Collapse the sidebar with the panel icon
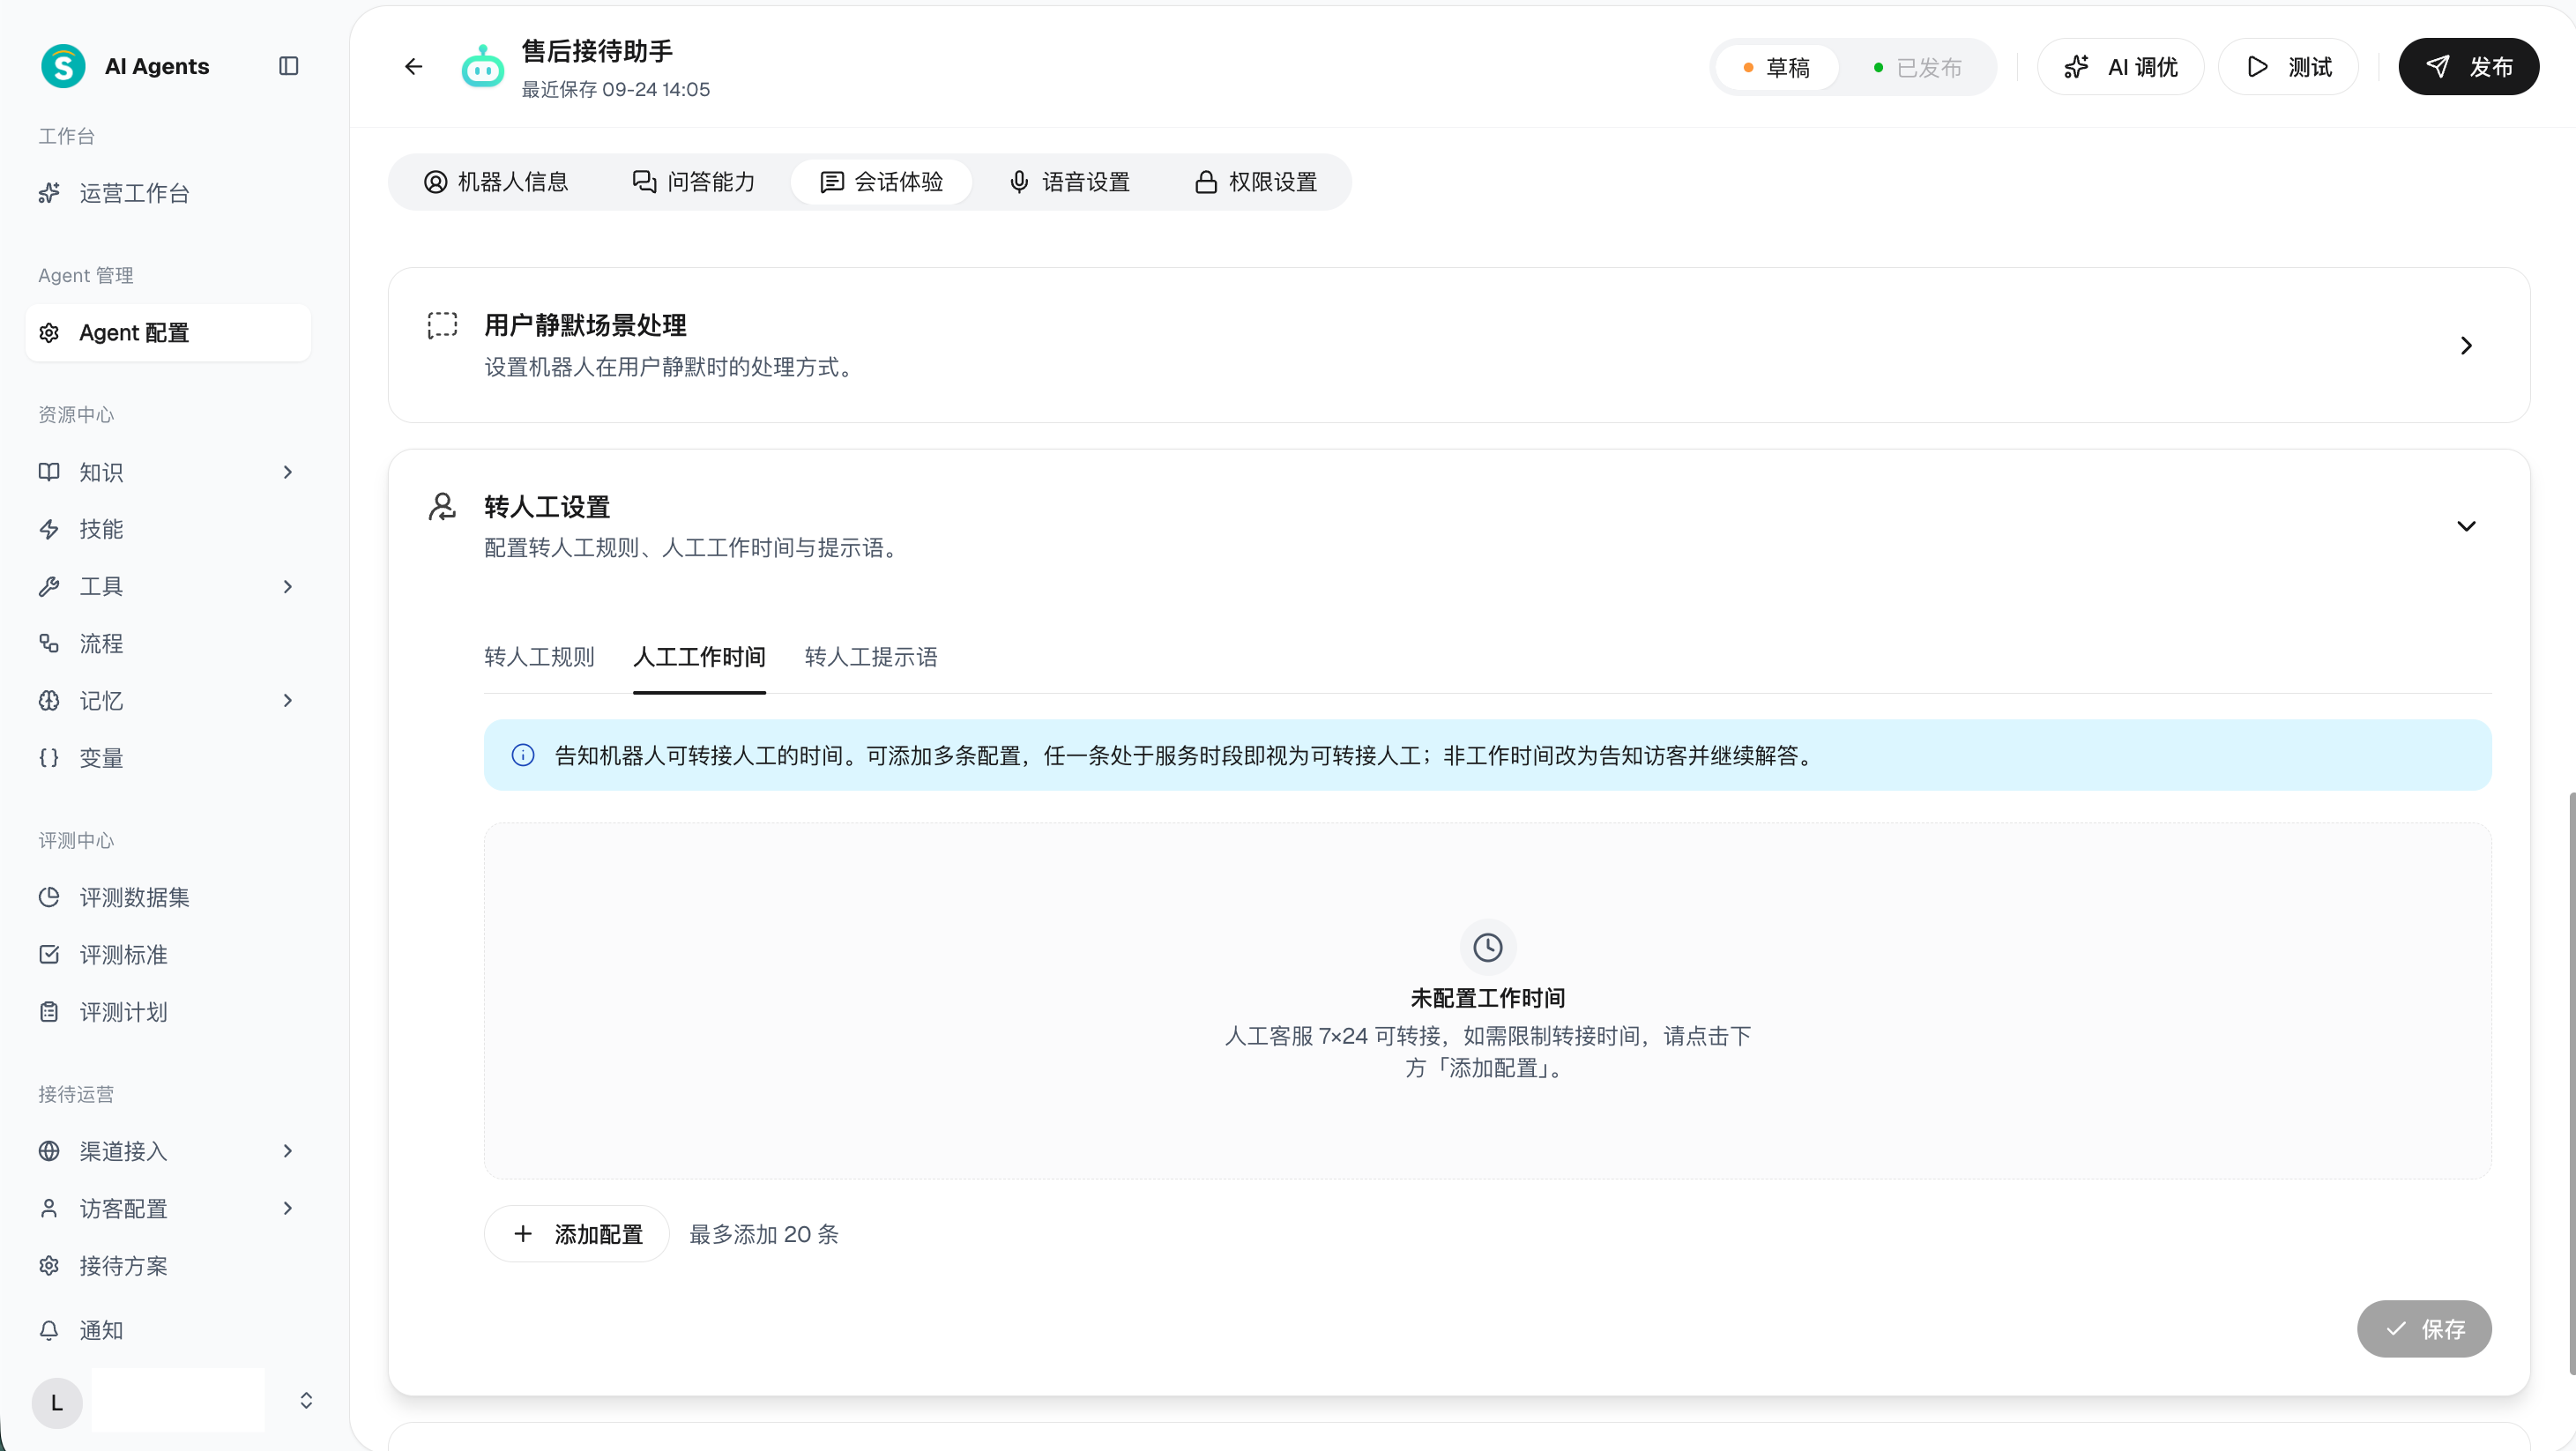The image size is (2576, 1451). (x=288, y=66)
